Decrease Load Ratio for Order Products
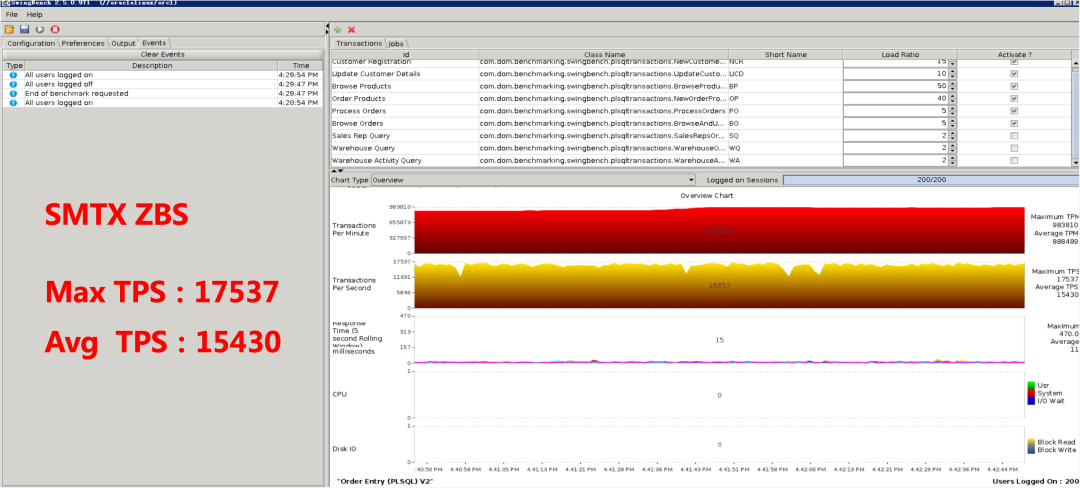 click(x=953, y=101)
